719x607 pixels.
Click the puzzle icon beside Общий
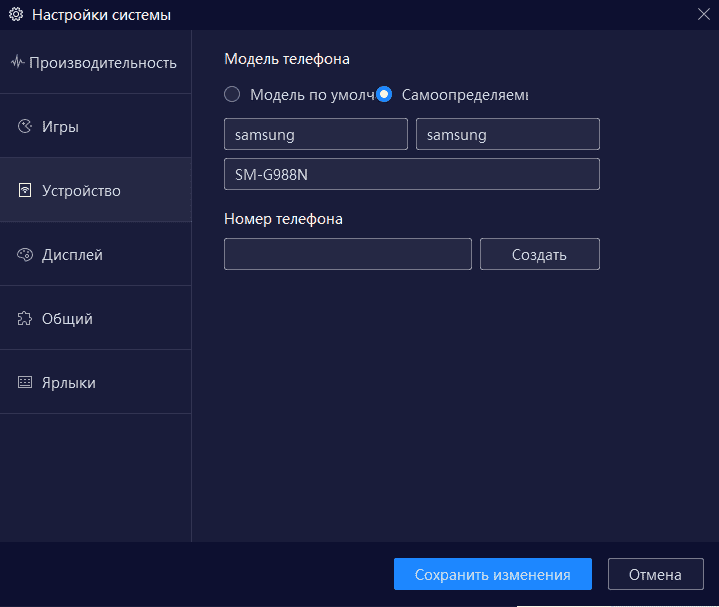pos(25,318)
